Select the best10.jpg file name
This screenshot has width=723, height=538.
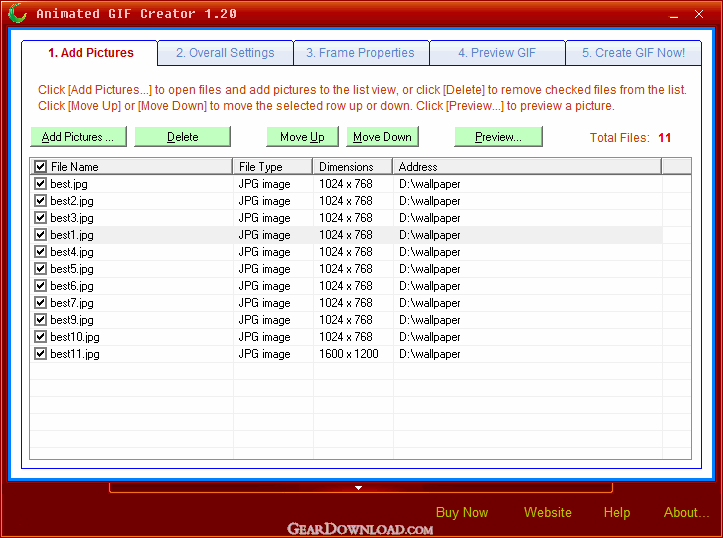75,337
